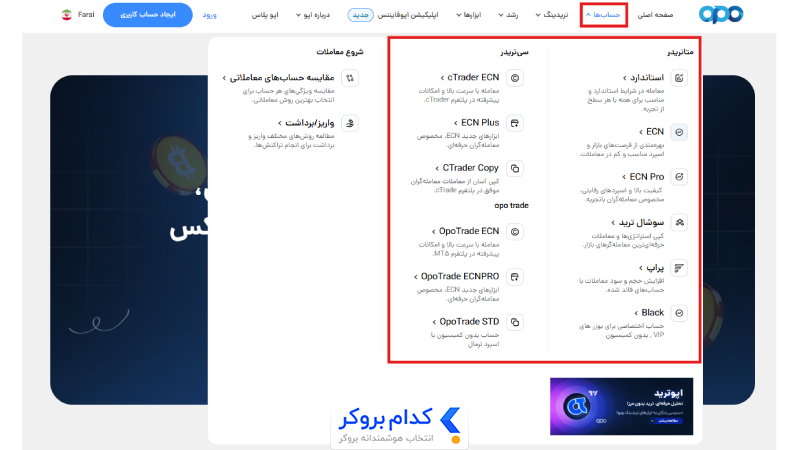The height and width of the screenshot is (450, 800).
Task: Click the اپوترید promotional banner
Action: 621,406
